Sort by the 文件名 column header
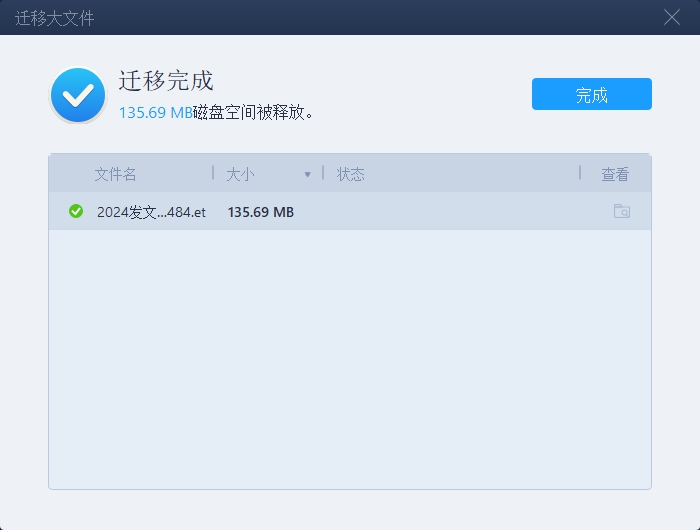Screen dimensions: 700x530 click(115, 174)
